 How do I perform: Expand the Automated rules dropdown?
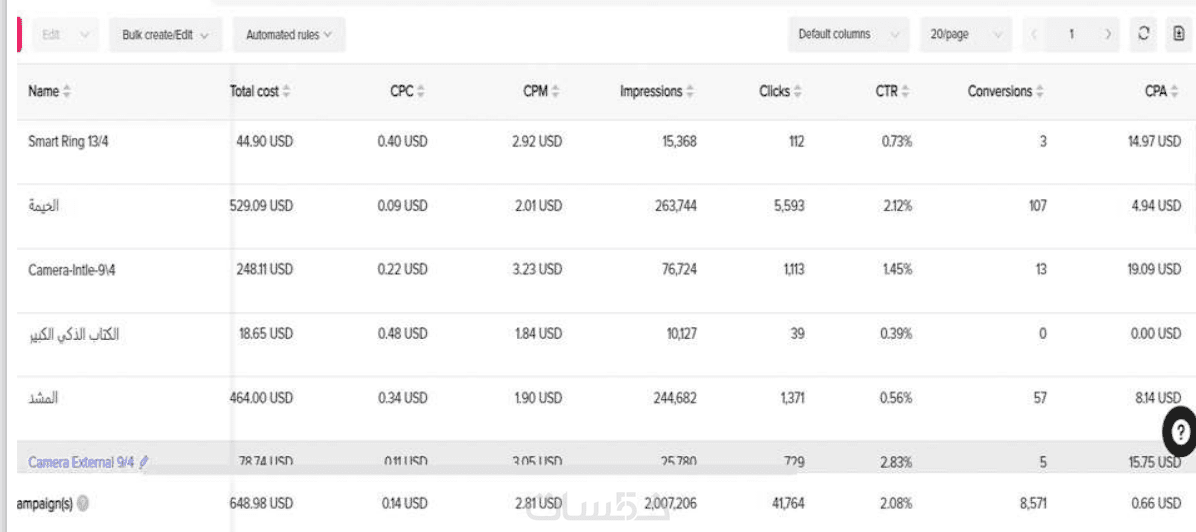pyautogui.click(x=288, y=35)
